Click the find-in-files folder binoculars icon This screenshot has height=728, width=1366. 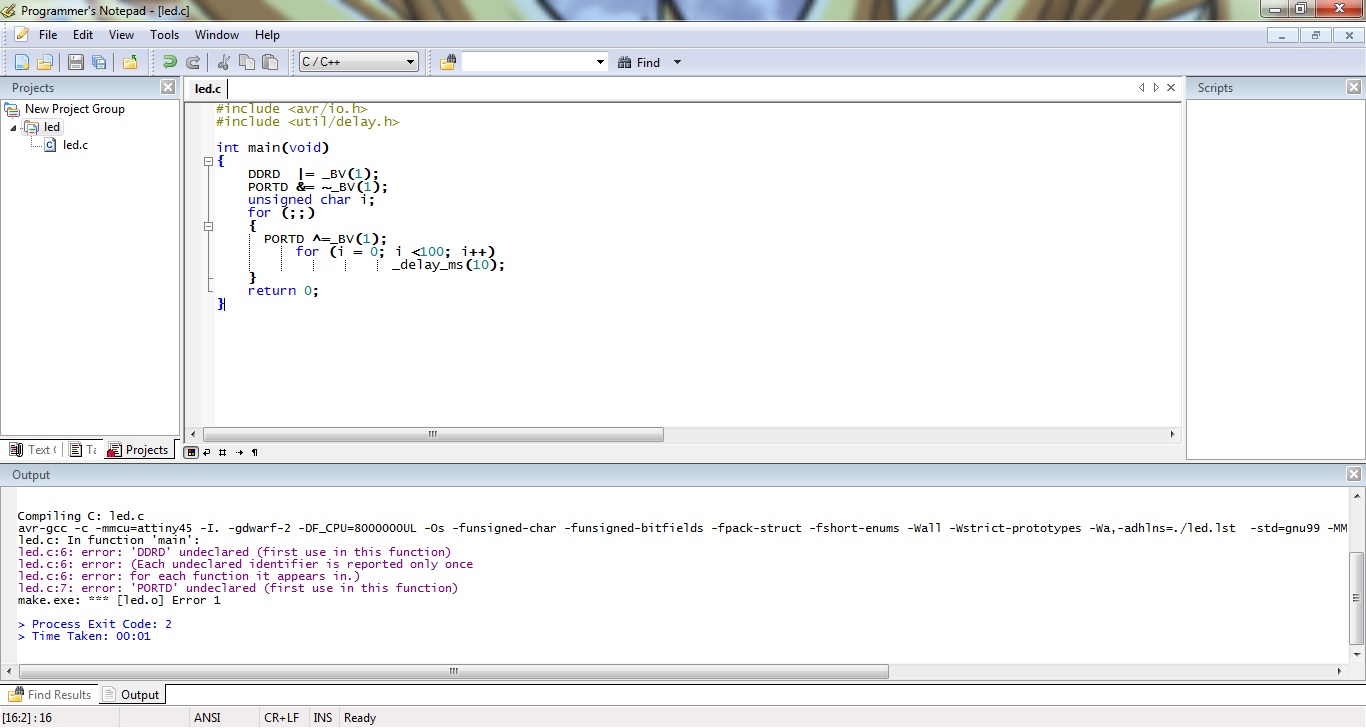448,62
